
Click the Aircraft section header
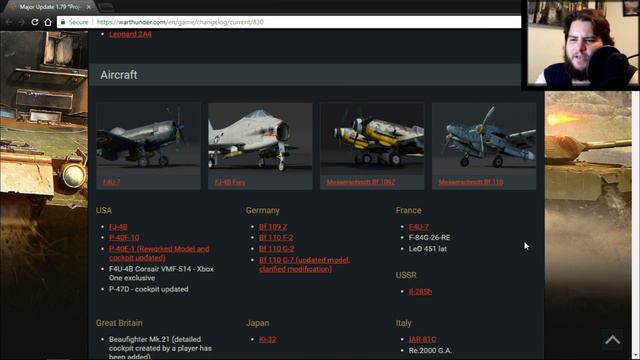pos(304,75)
